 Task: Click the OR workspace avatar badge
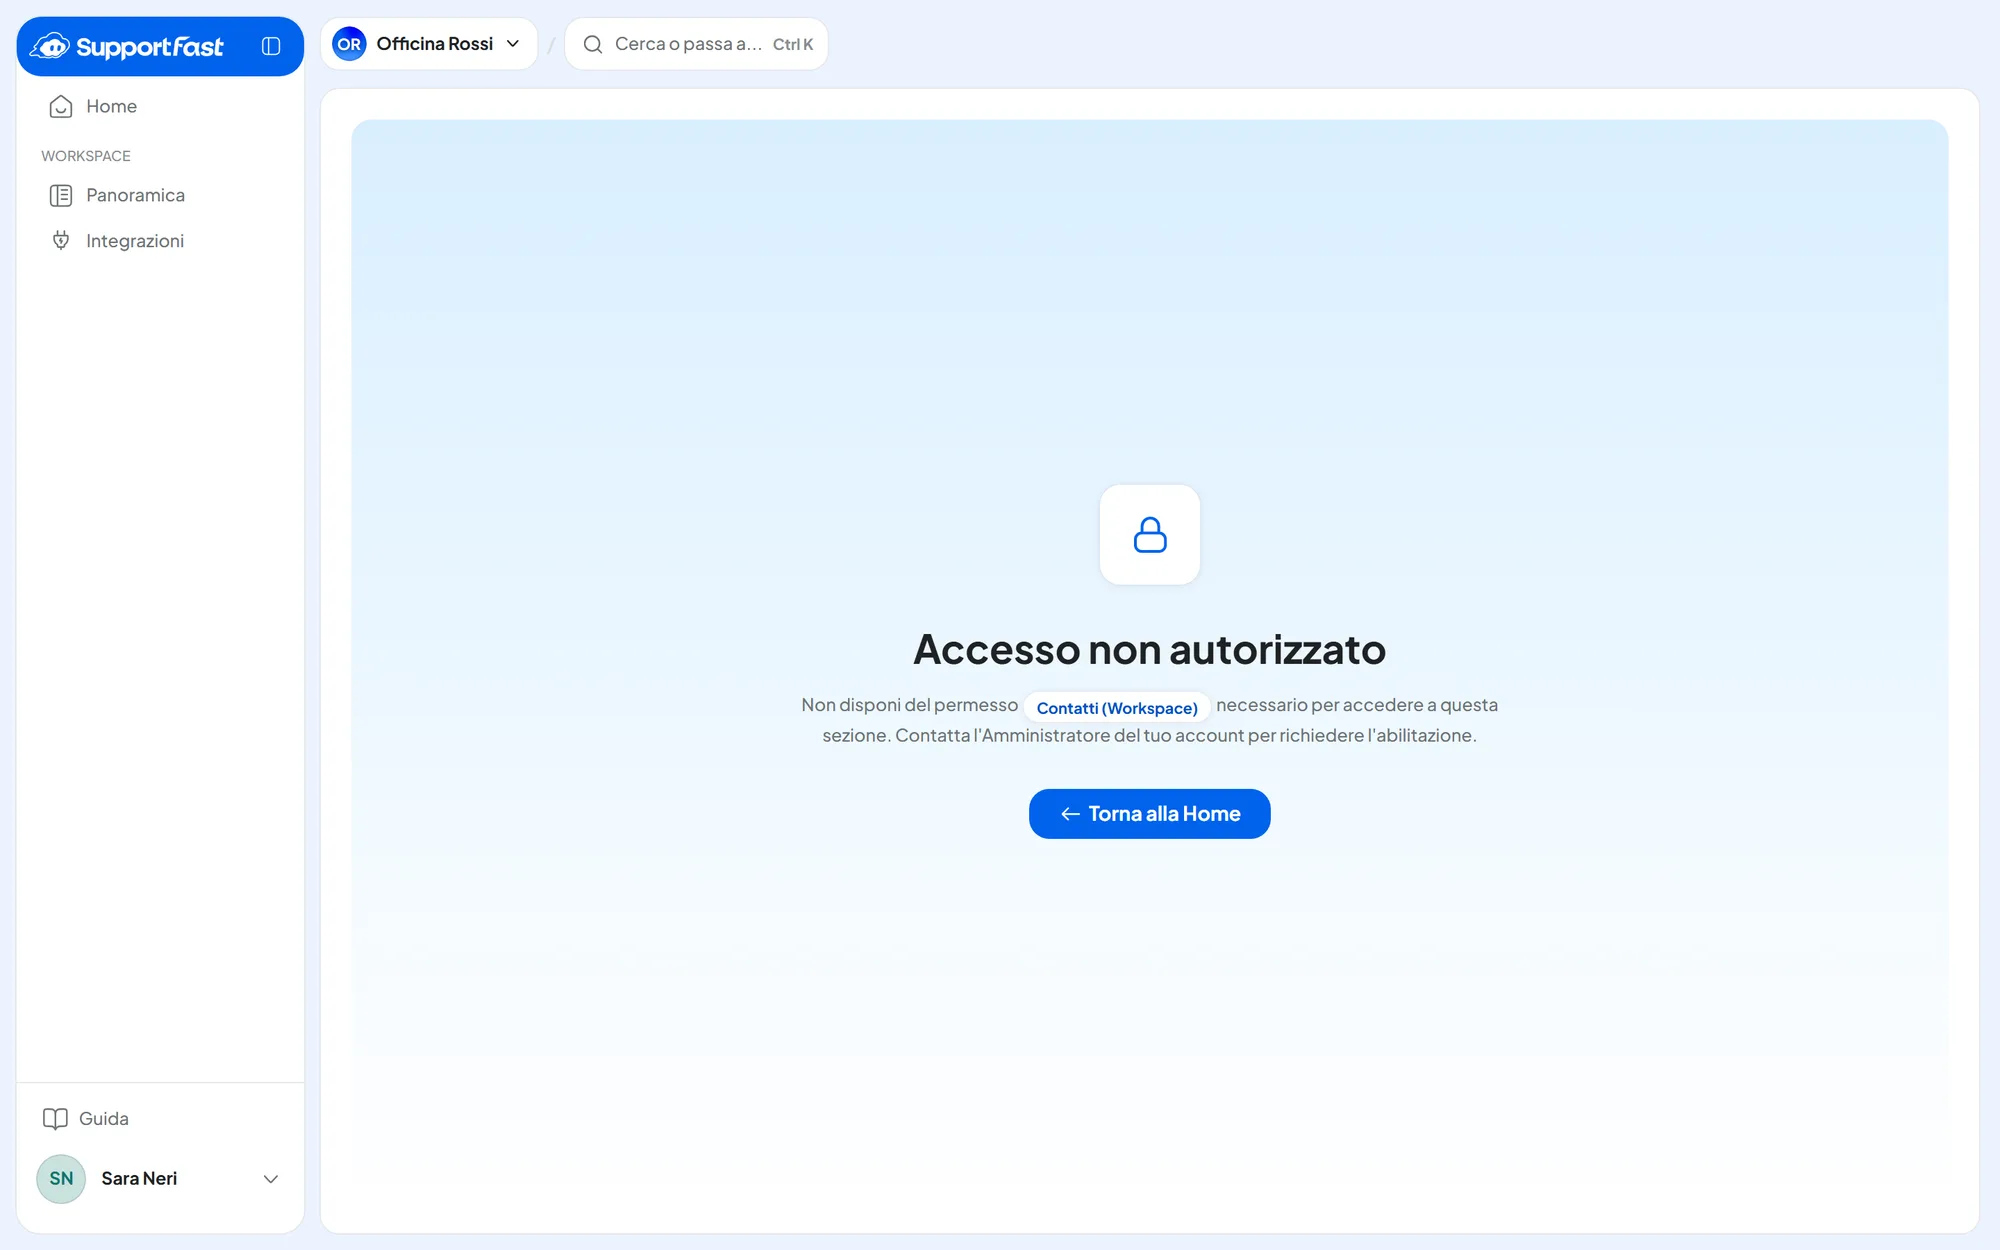pyautogui.click(x=349, y=44)
